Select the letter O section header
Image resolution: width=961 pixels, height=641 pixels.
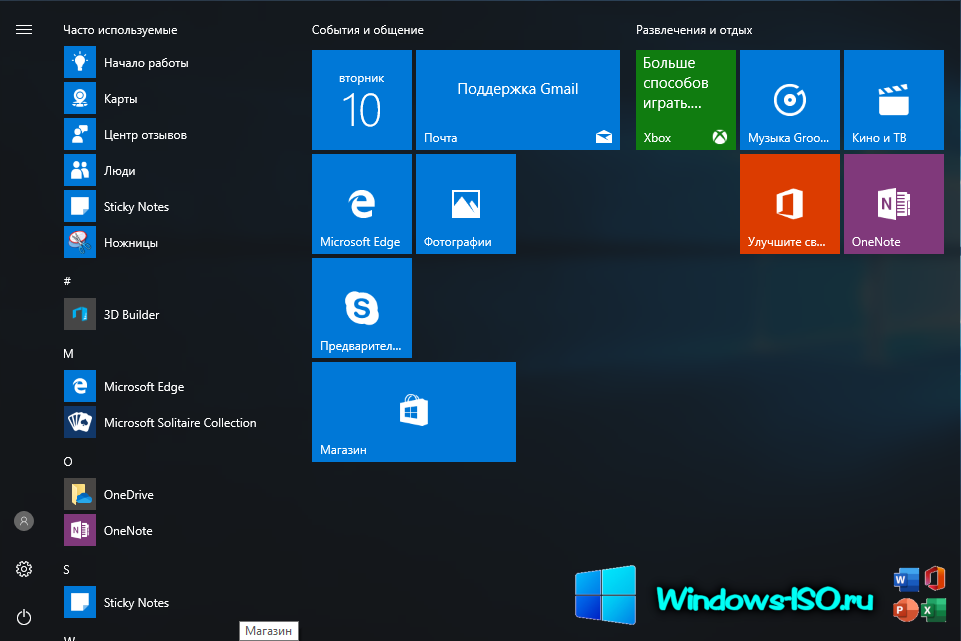[x=68, y=461]
